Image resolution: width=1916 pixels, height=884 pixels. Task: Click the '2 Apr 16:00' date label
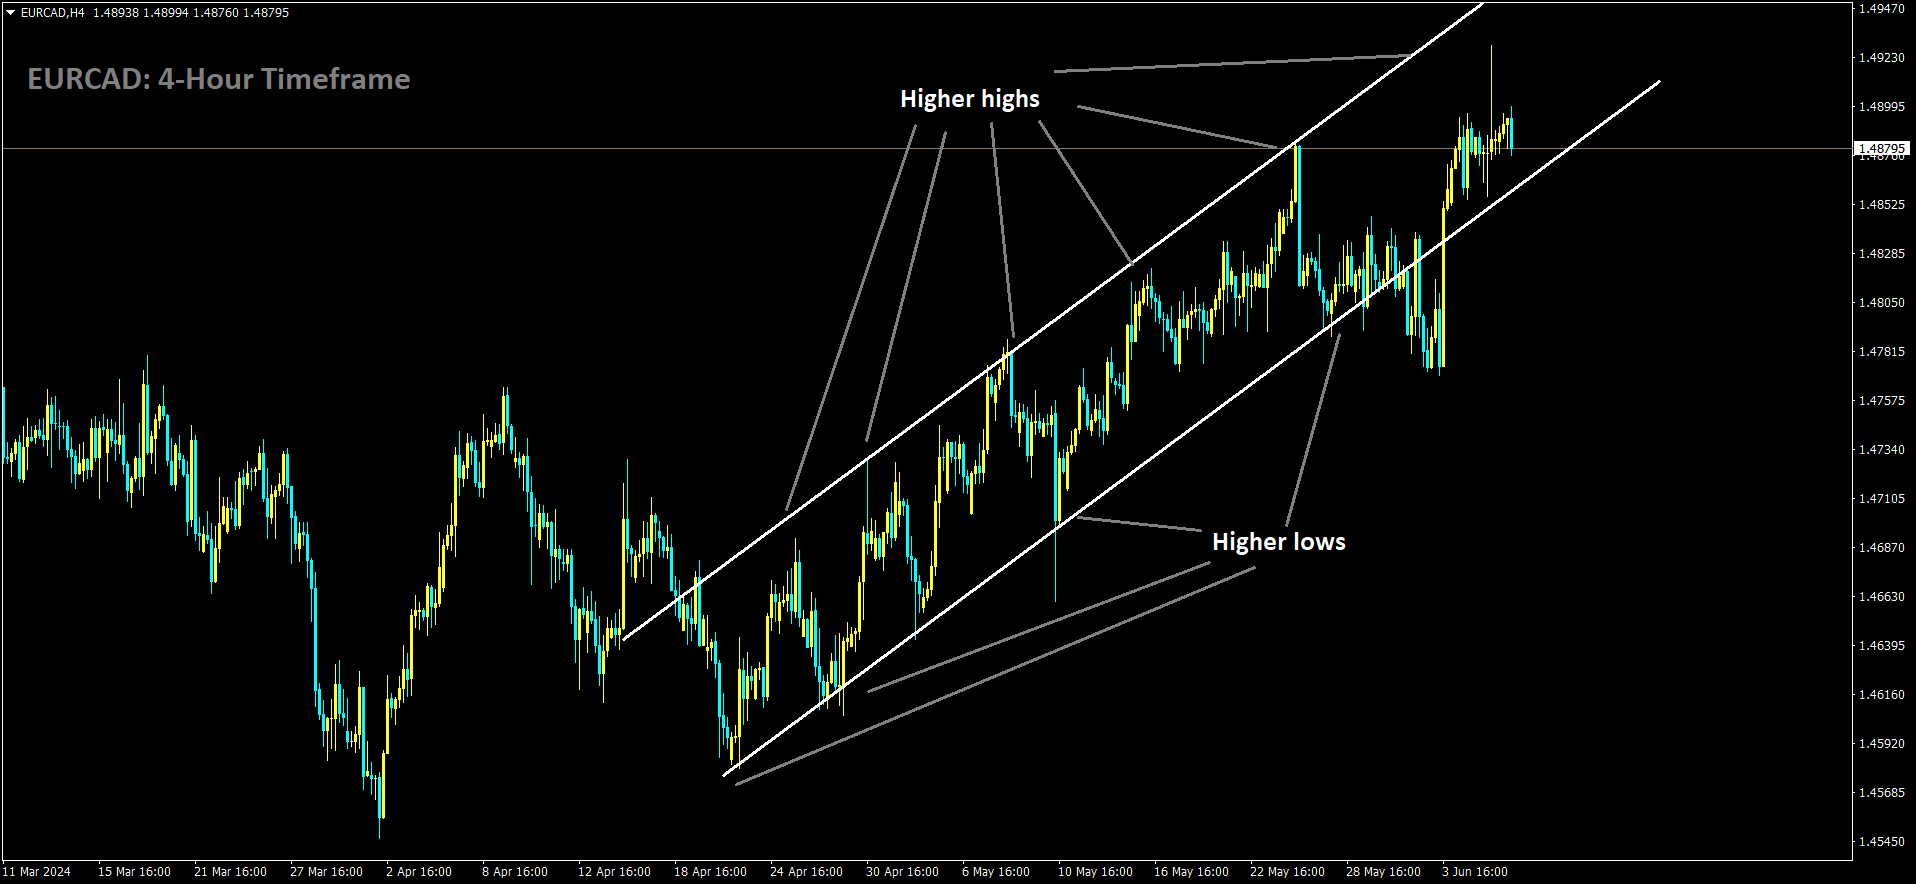[419, 872]
